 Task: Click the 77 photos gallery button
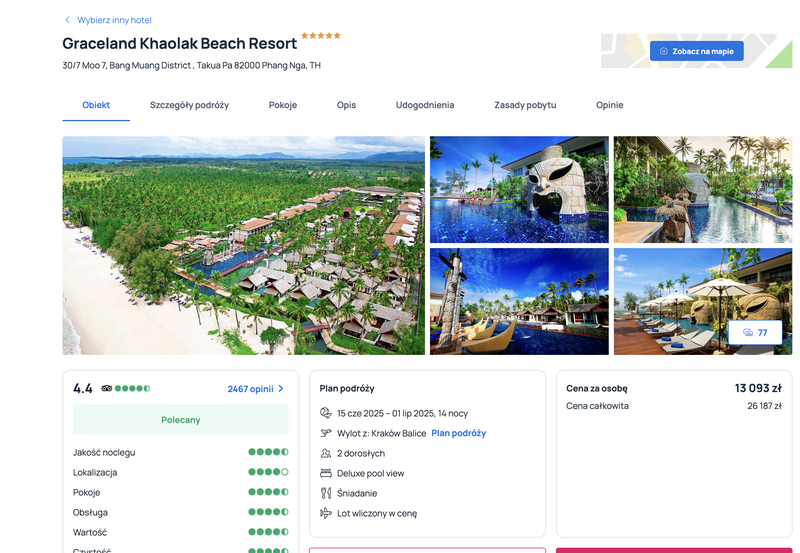click(755, 333)
